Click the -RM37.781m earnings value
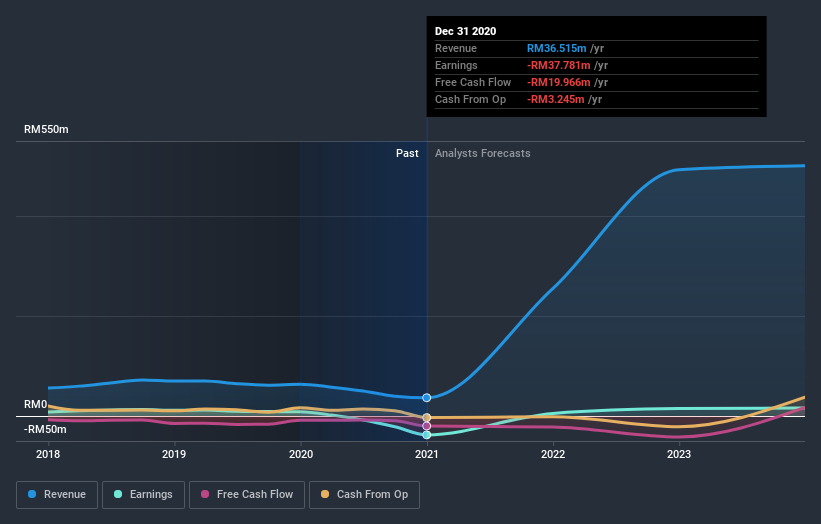This screenshot has width=821, height=524. pyautogui.click(x=559, y=65)
